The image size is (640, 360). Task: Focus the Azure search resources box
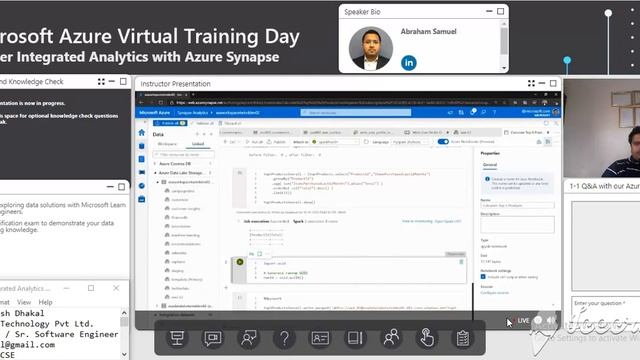point(356,112)
